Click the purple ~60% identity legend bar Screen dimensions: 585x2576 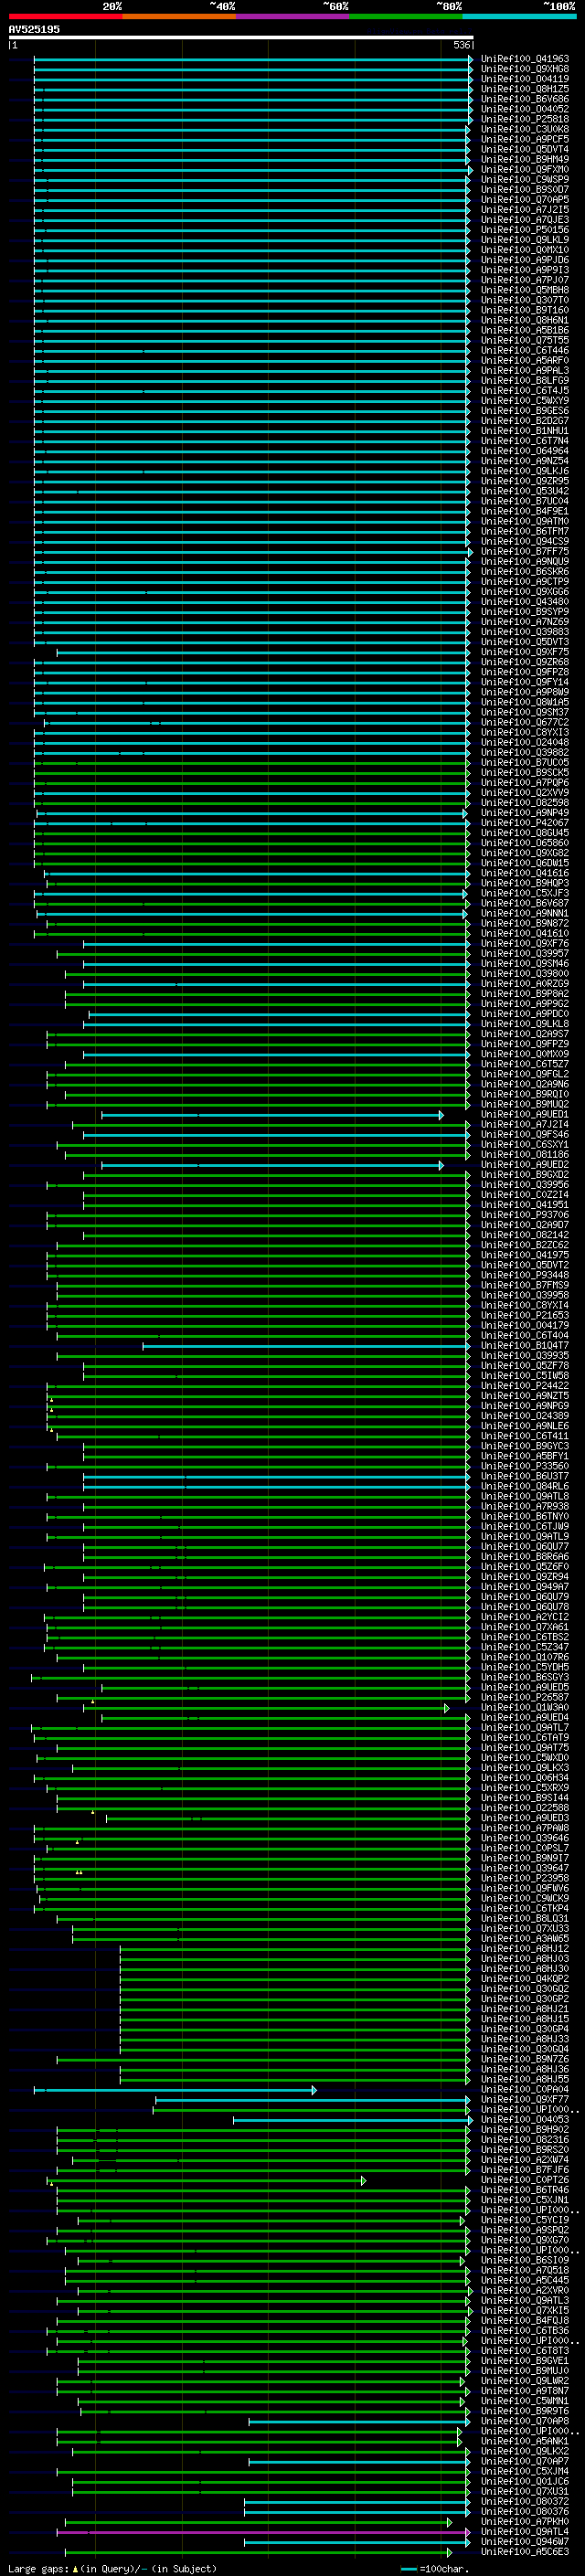pos(293,16)
